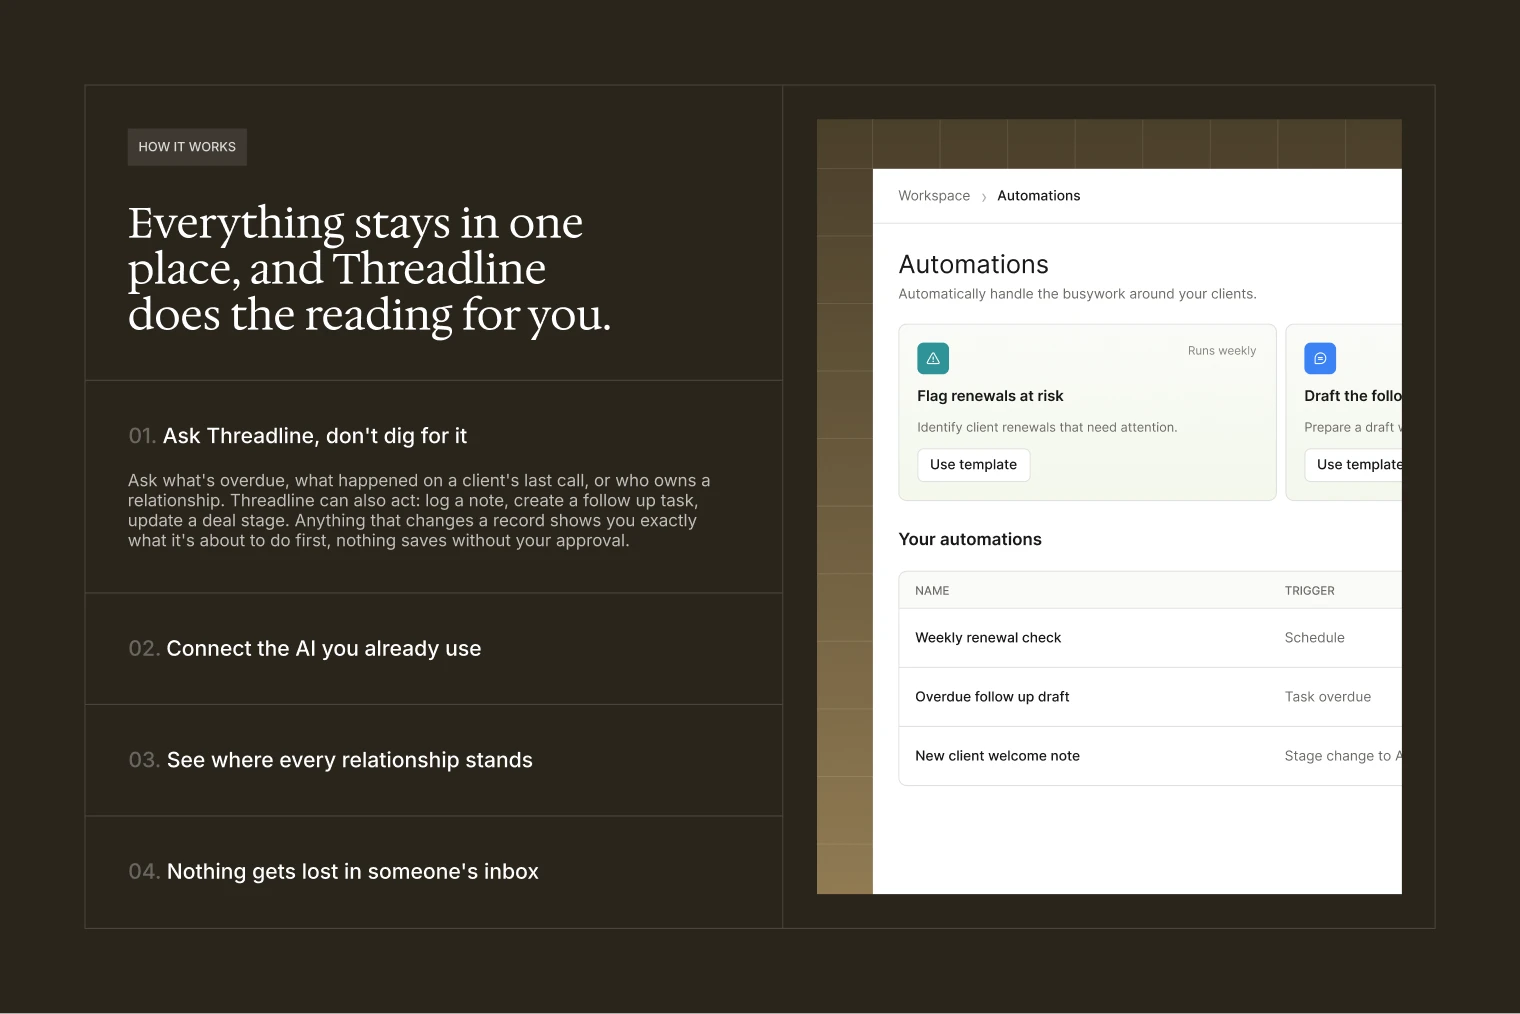
Task: Open the Workspace breadcrumb link
Action: (934, 196)
